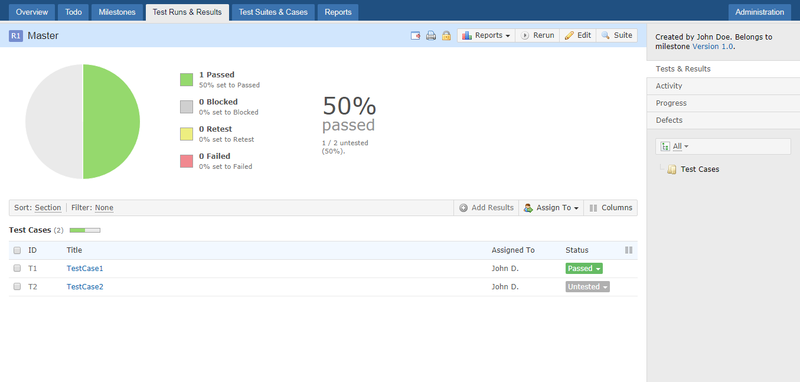
Task: Open Progress in the sidebar
Action: click(x=723, y=103)
